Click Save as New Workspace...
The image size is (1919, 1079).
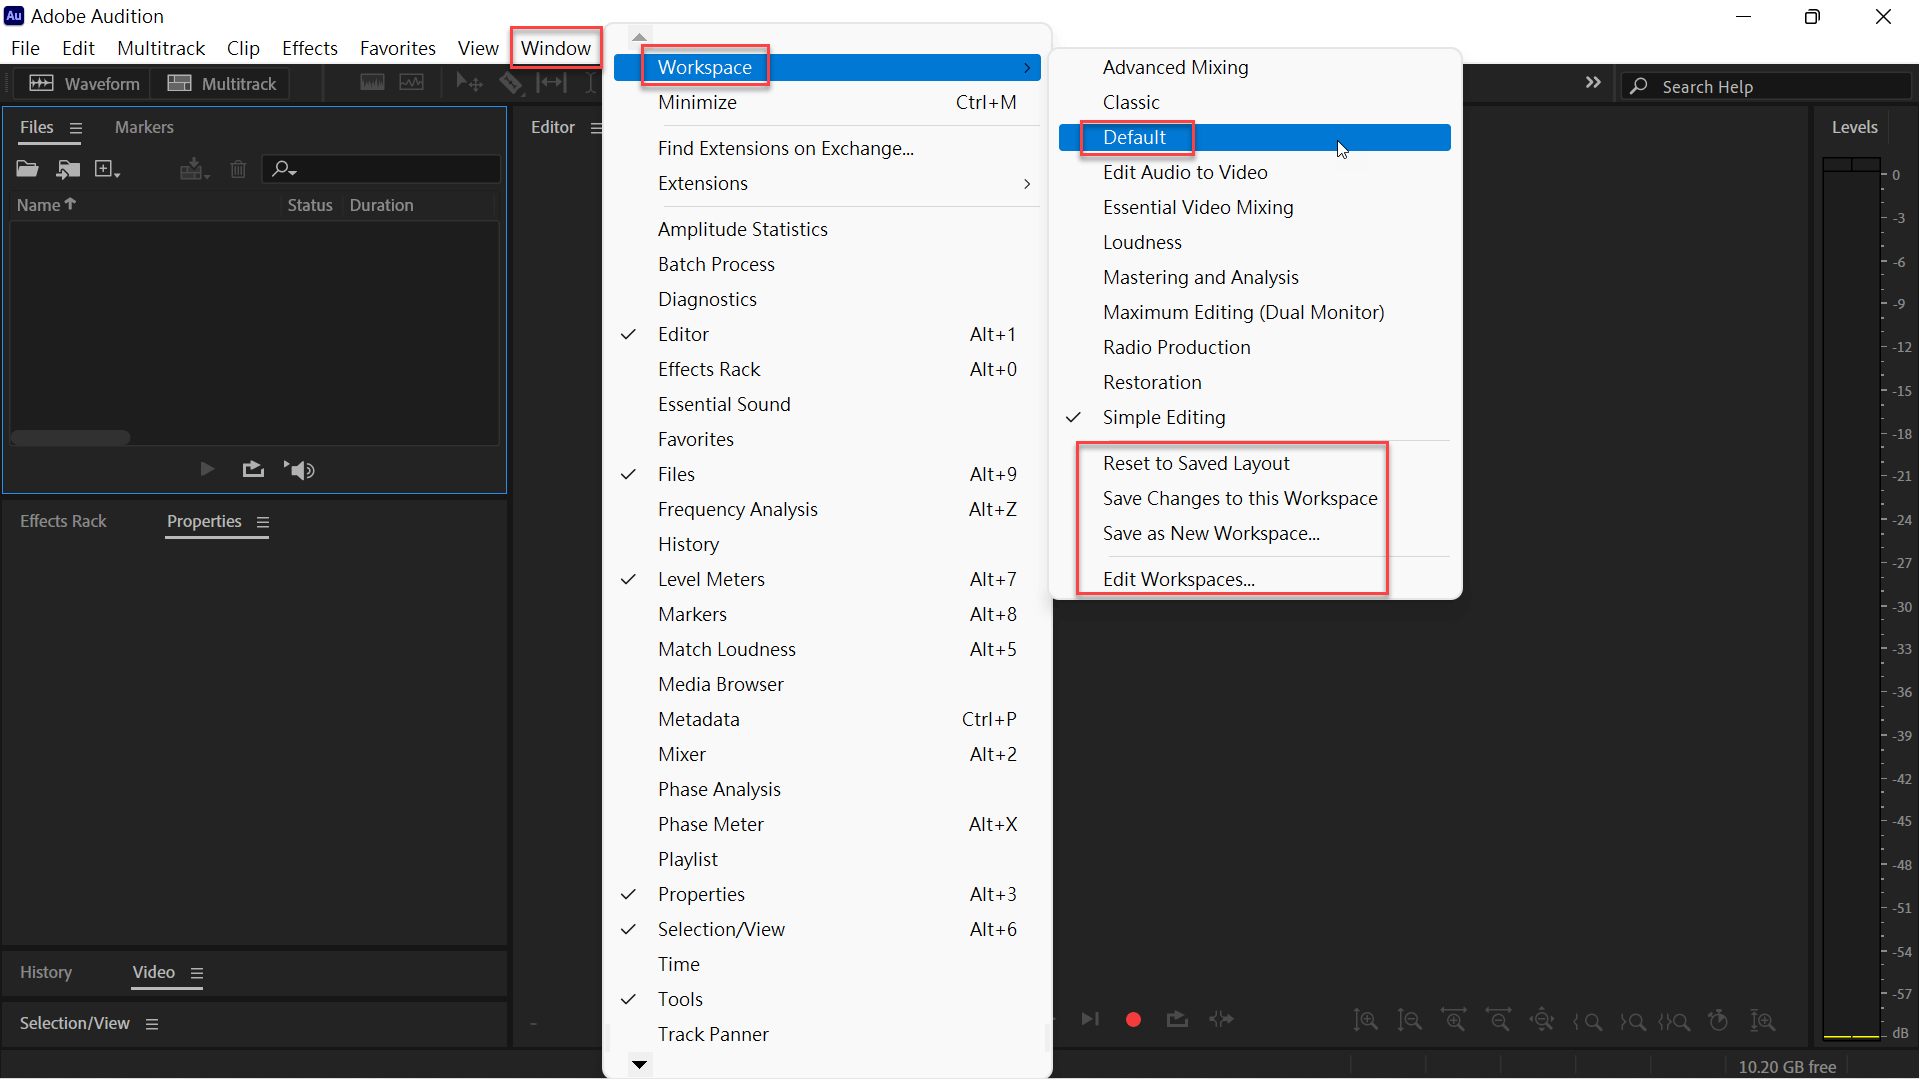pyautogui.click(x=1254, y=533)
